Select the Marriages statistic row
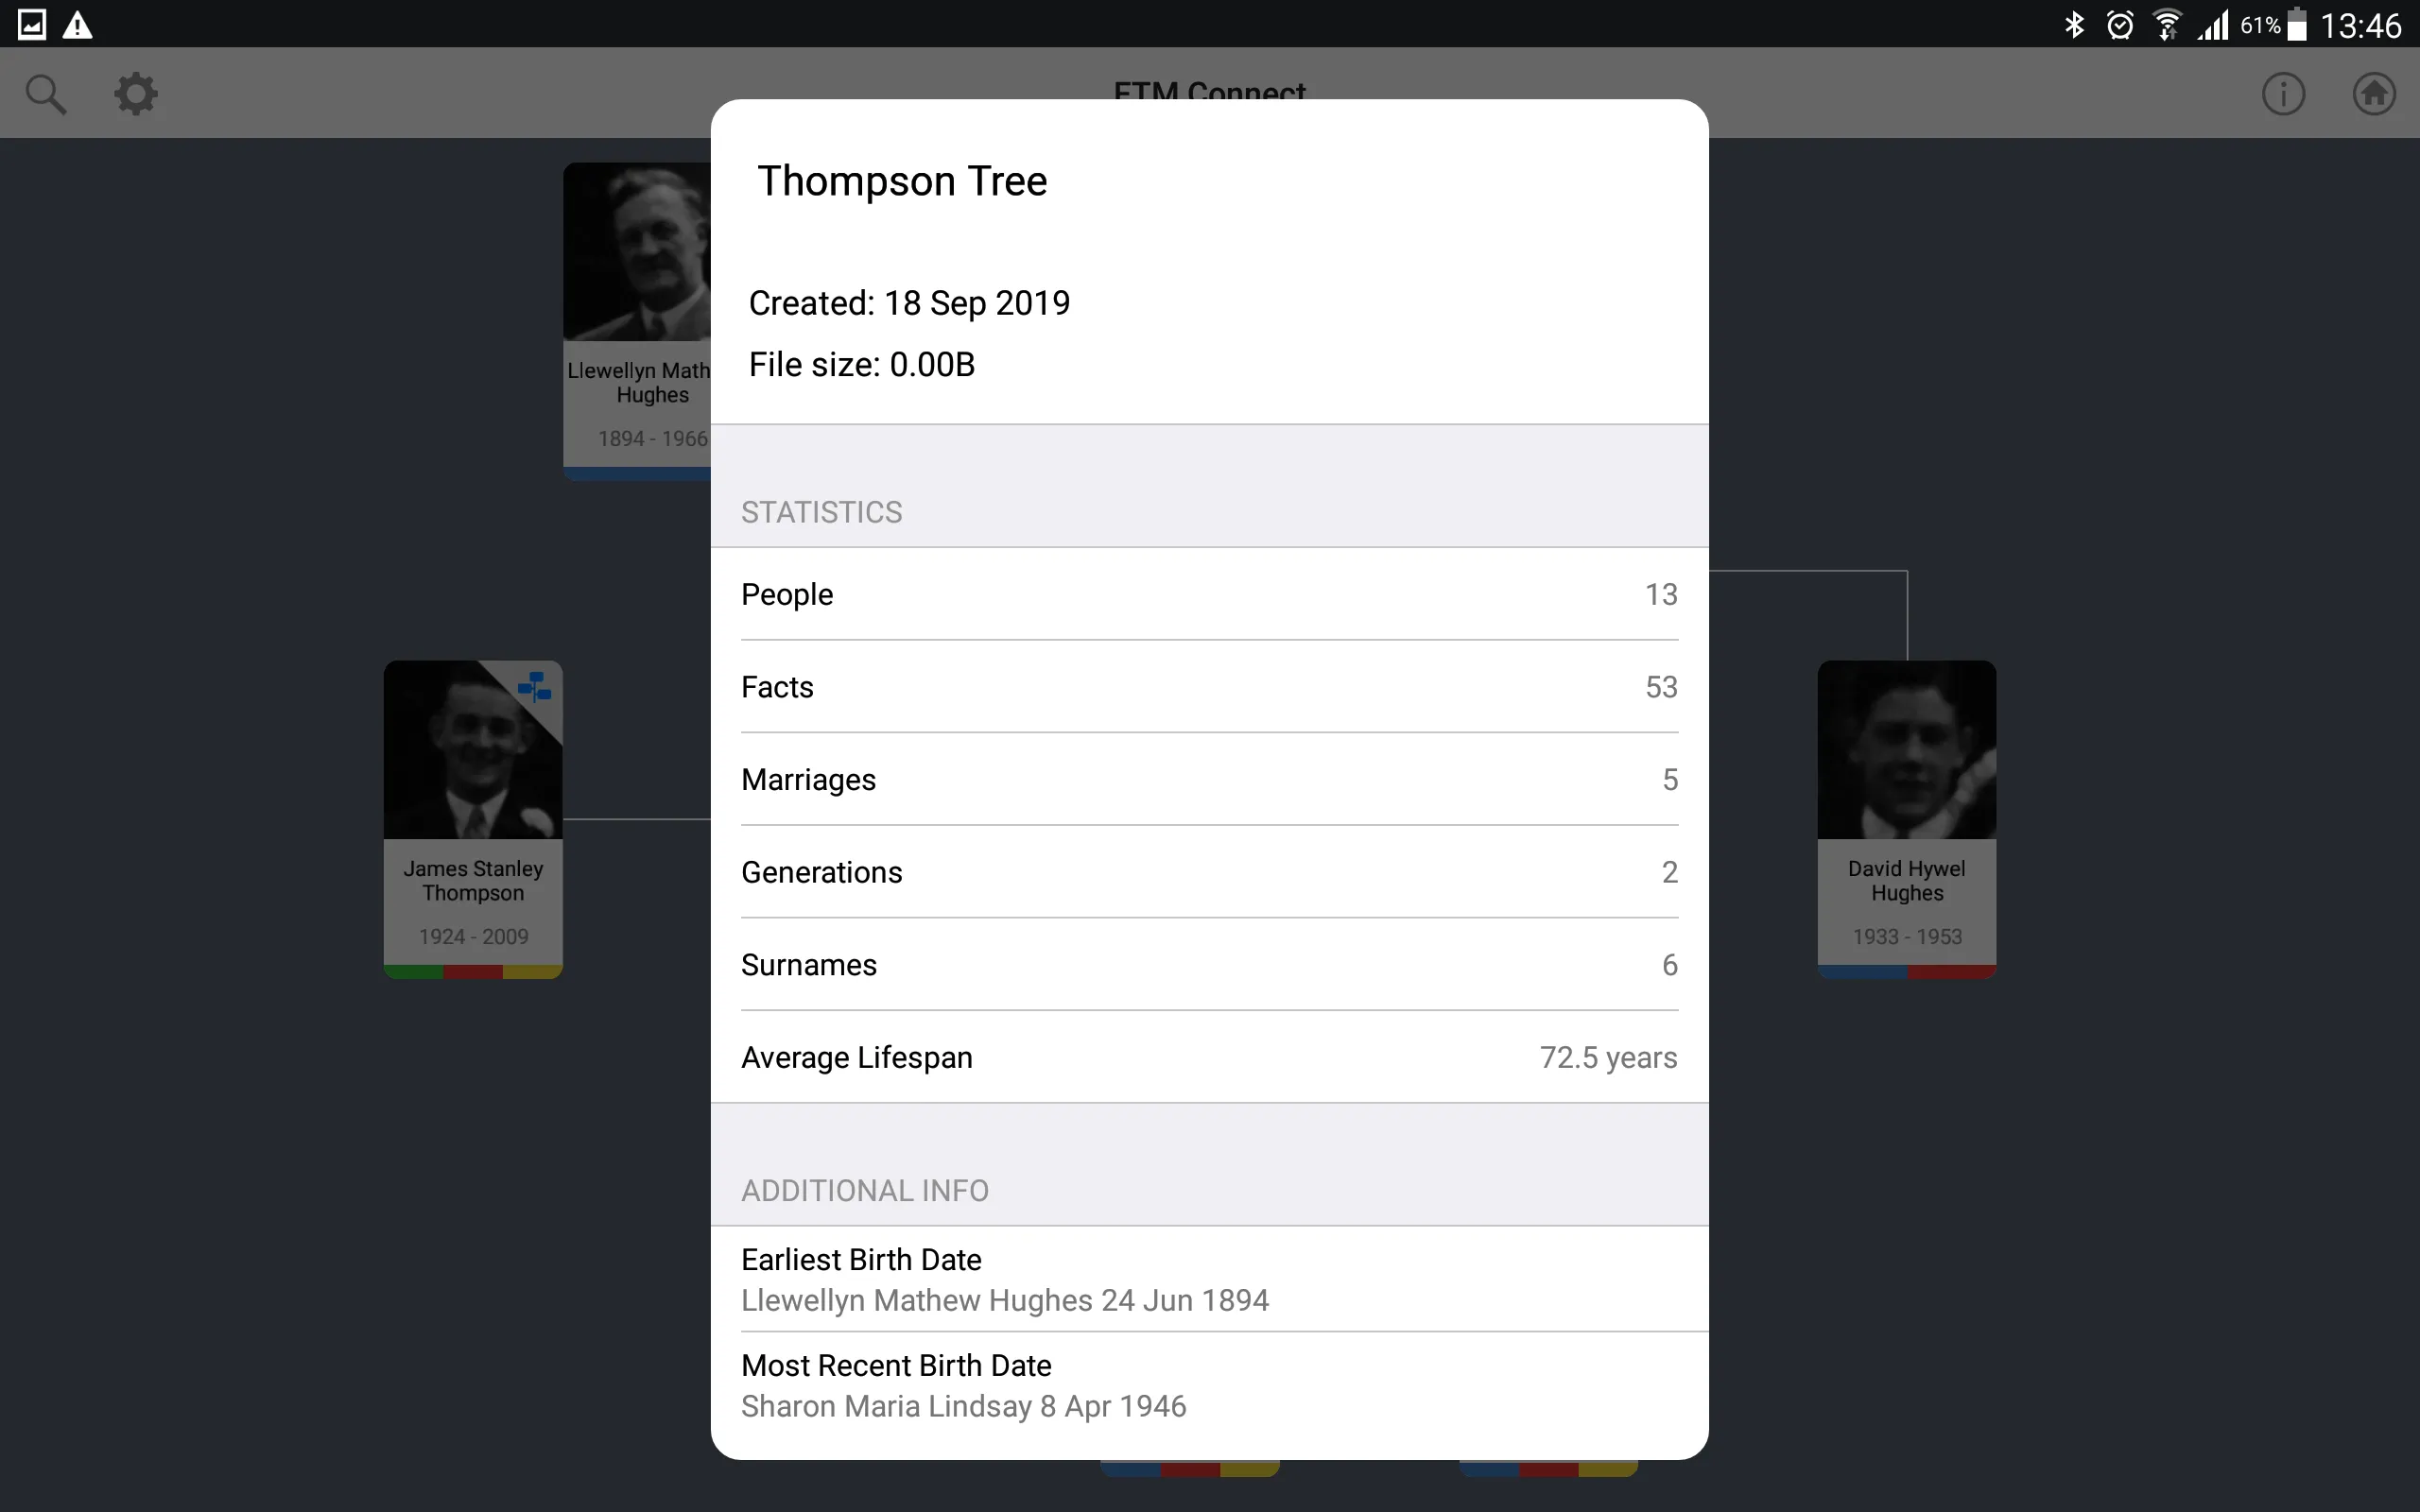2420x1512 pixels. [1209, 779]
